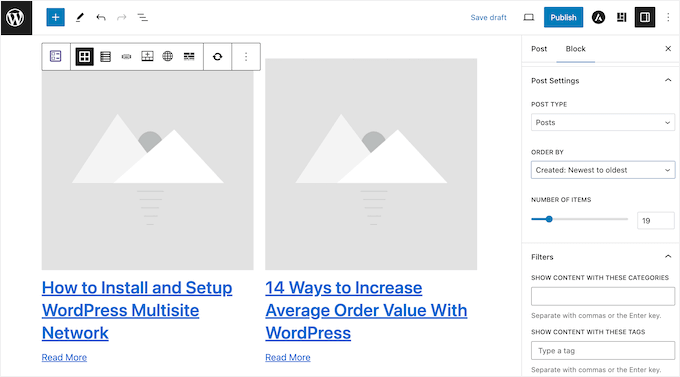Click the block type icon in block toolbar
This screenshot has height=377, width=680.
tap(56, 56)
